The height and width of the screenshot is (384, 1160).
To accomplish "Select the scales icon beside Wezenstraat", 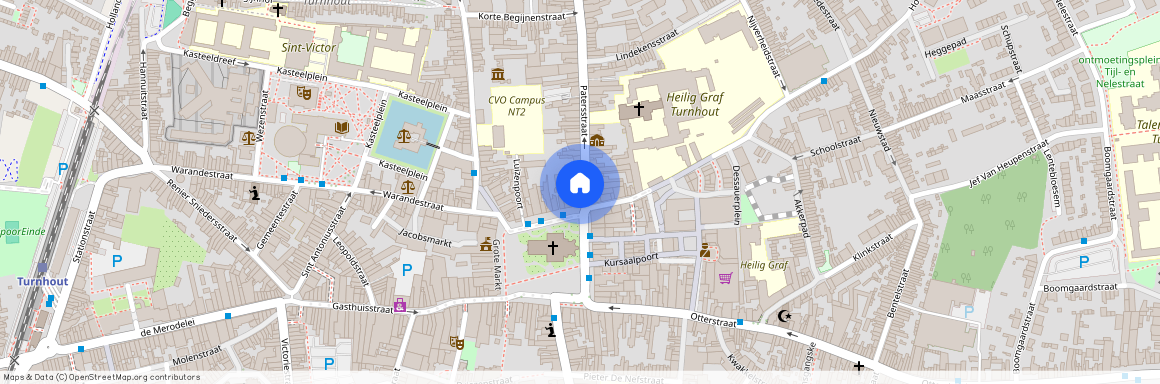I will coord(248,137).
